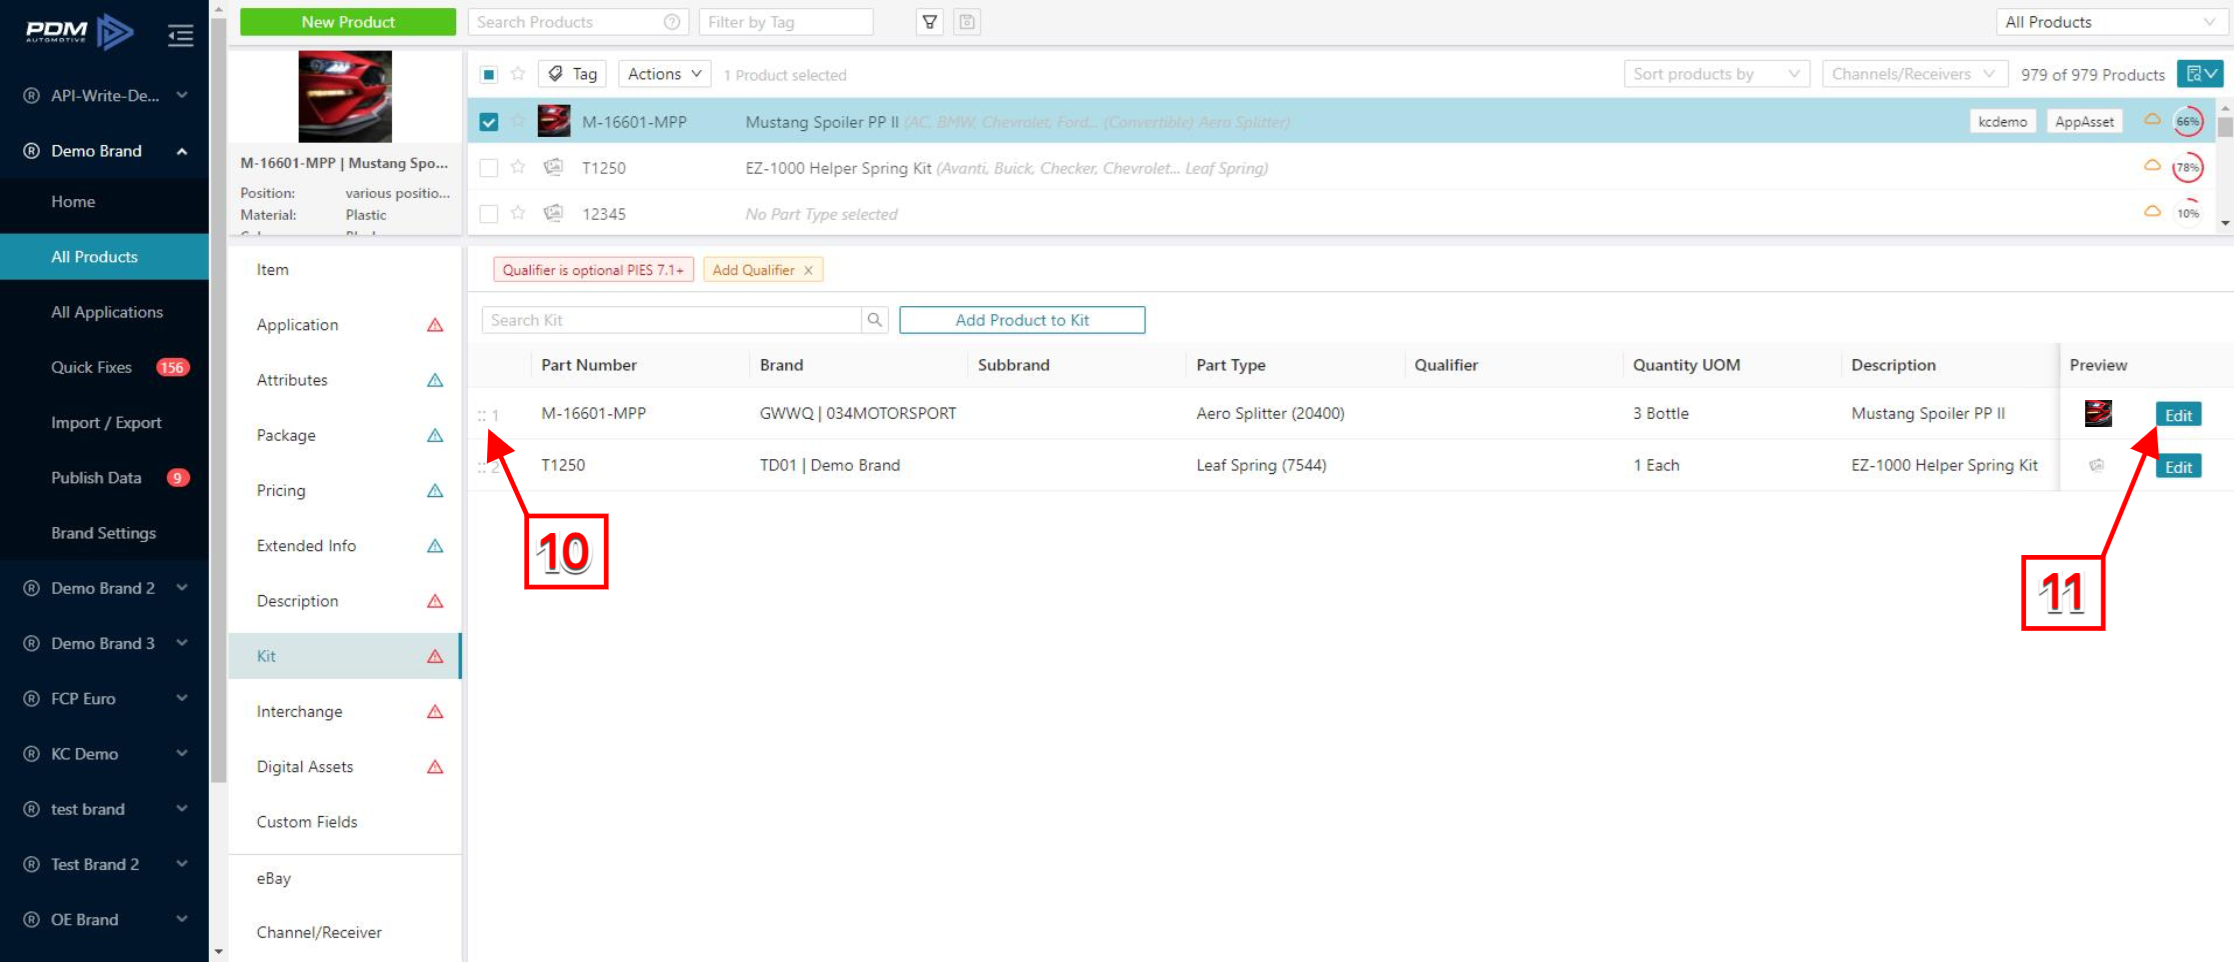
Task: Open Brand Settings page
Action: 103,533
